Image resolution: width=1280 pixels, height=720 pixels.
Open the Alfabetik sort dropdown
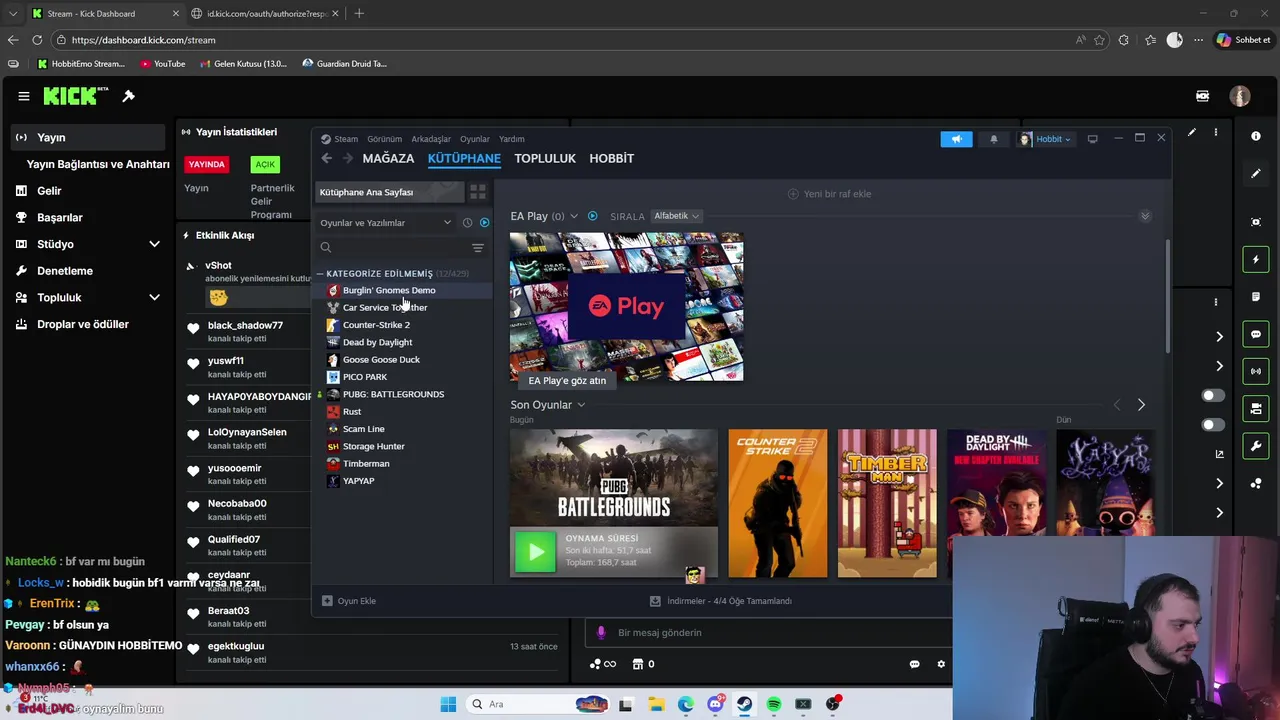point(677,216)
